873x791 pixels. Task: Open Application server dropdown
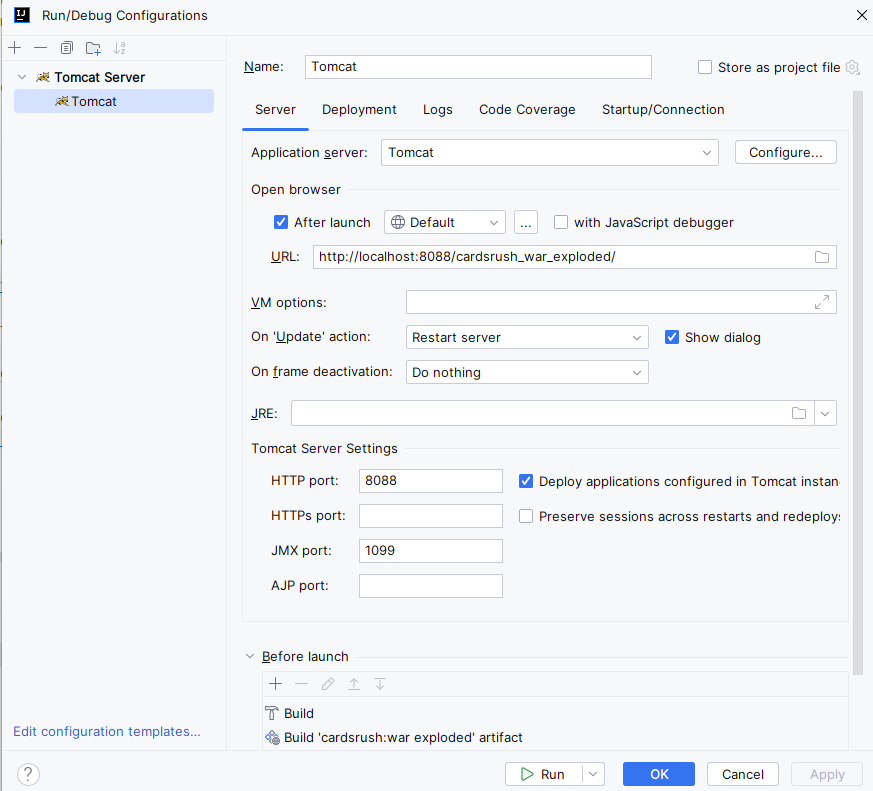(x=550, y=153)
